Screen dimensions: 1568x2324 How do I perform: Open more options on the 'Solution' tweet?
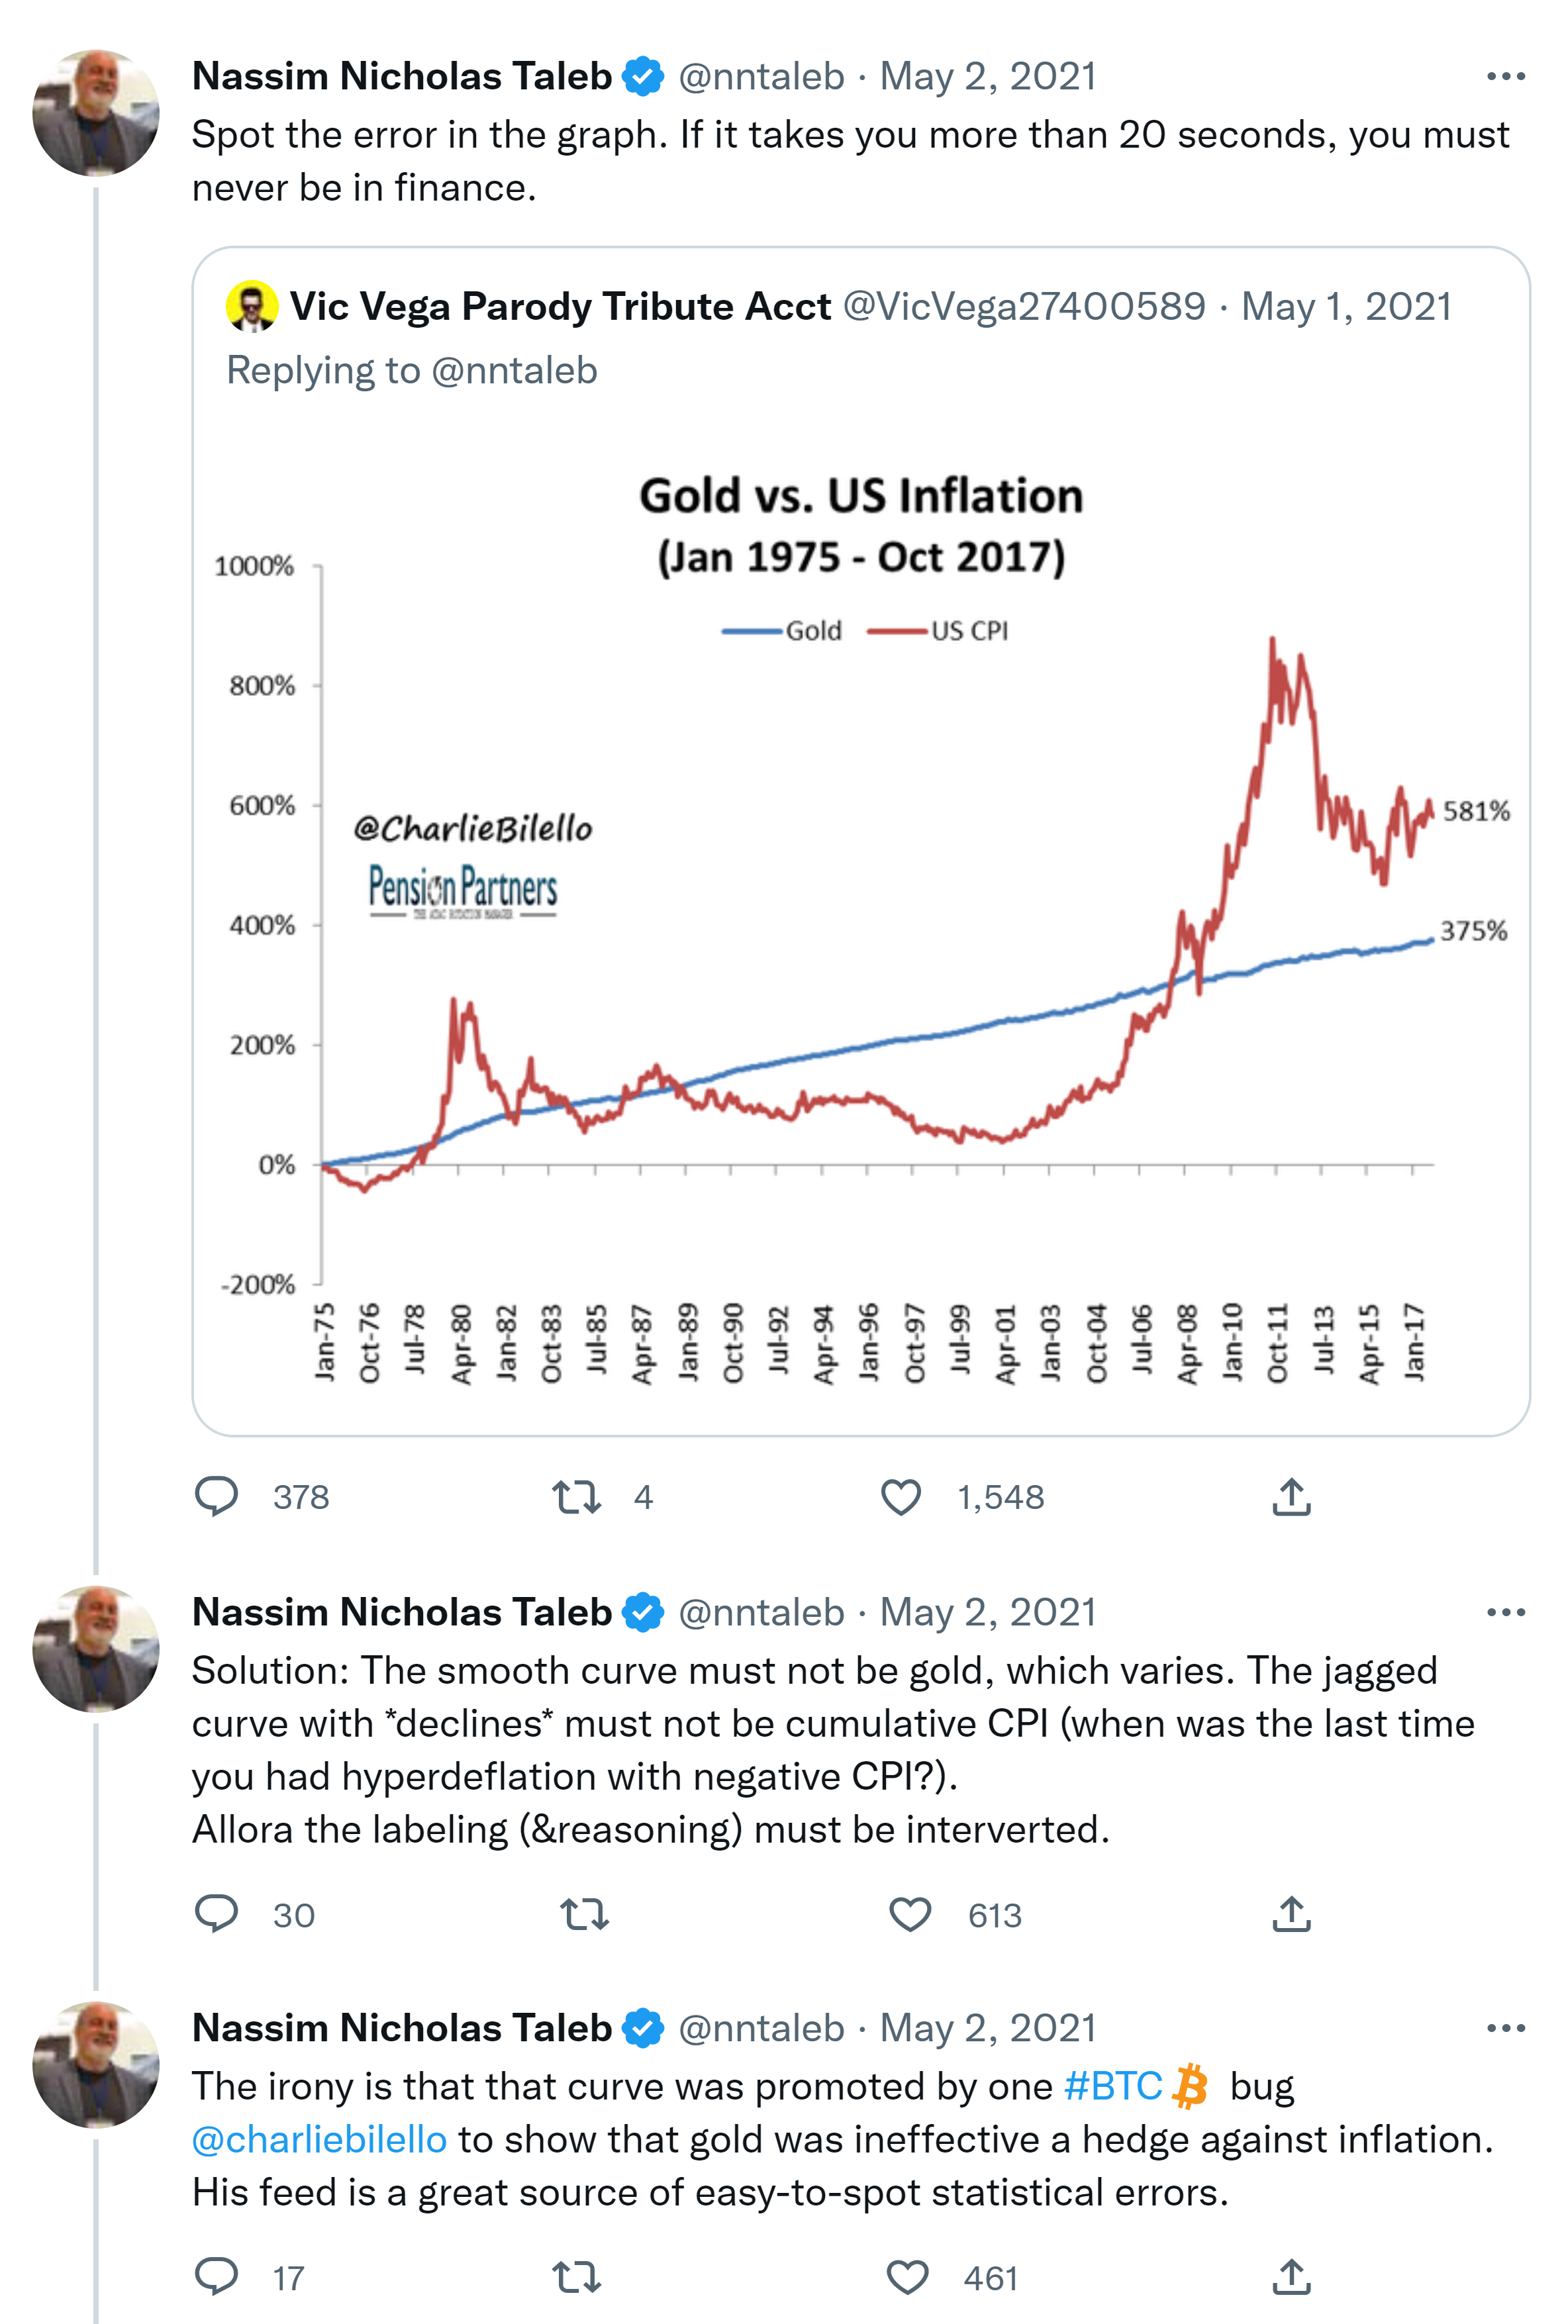1505,1612
